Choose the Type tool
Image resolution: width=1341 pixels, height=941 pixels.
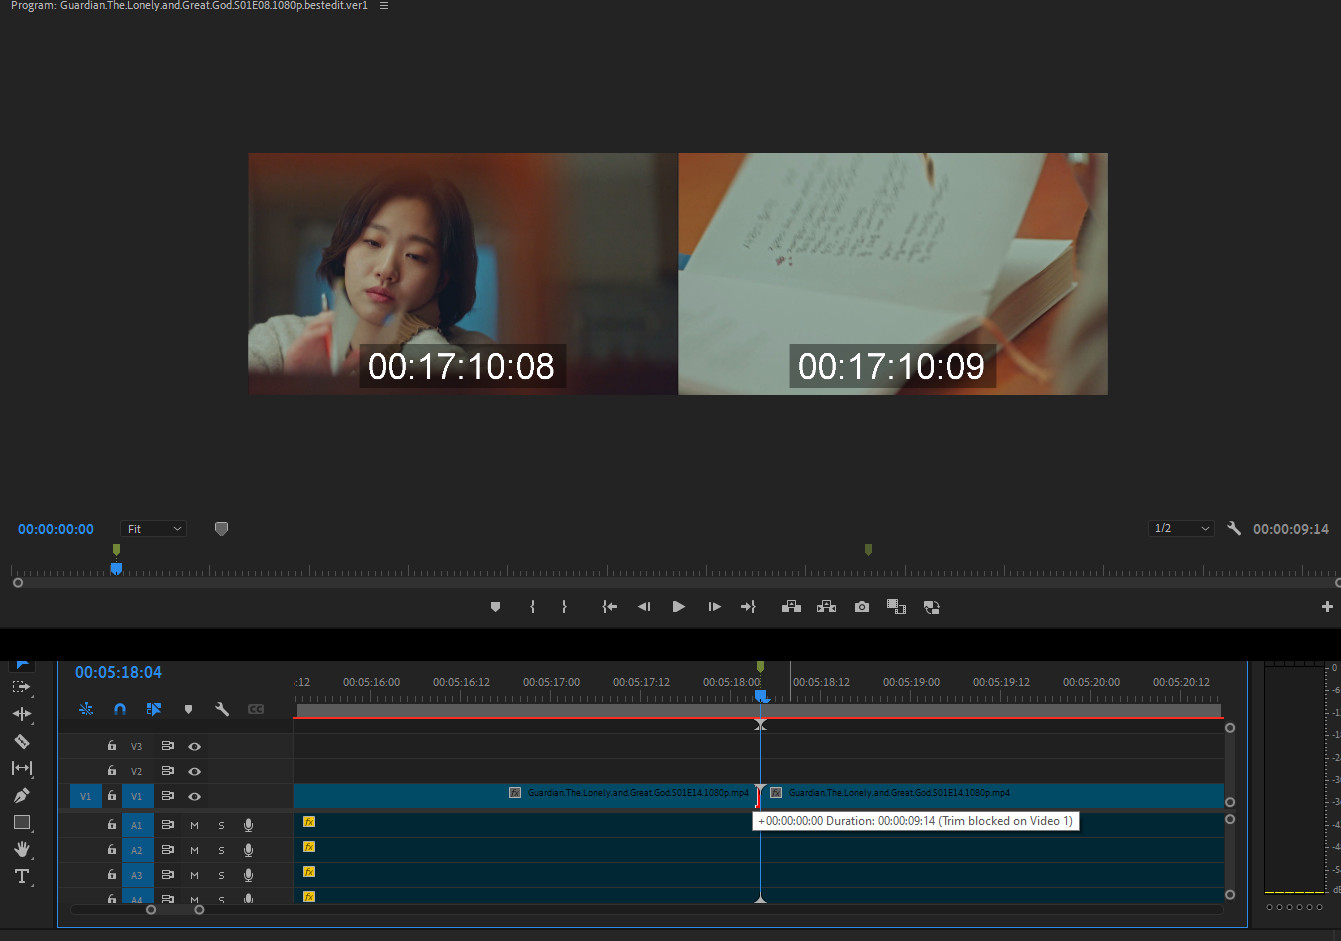21,876
